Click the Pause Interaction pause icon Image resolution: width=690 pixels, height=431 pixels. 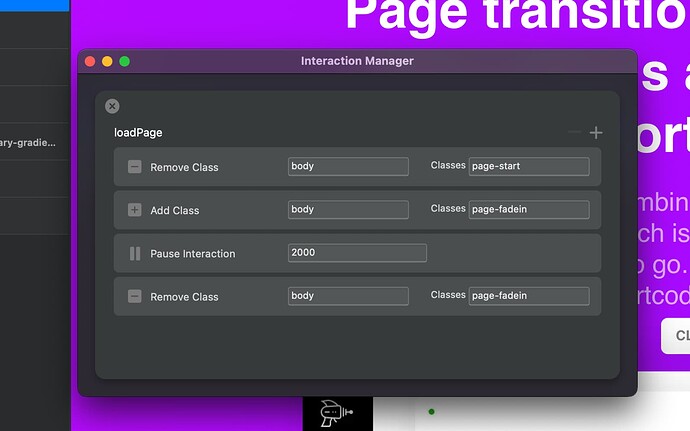click(135, 254)
